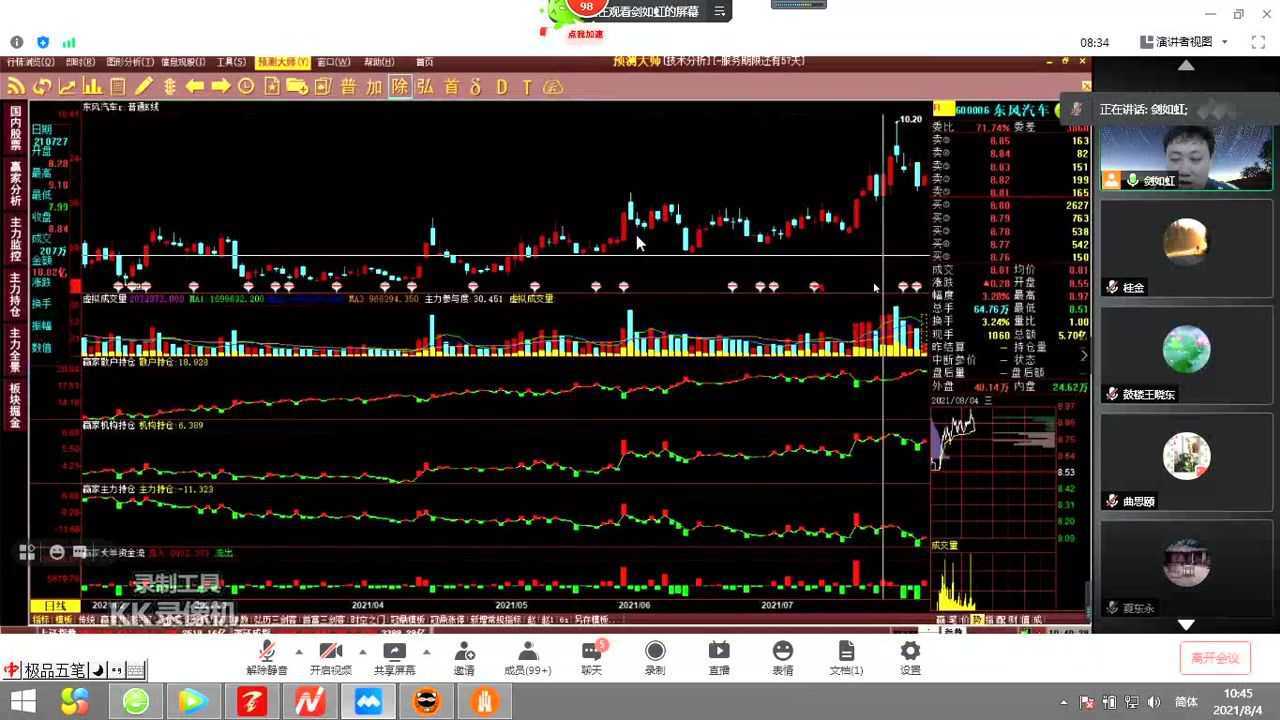This screenshot has height=720, width=1280.
Task: Click the copy pages toolbar icon
Action: pyautogui.click(x=322, y=87)
